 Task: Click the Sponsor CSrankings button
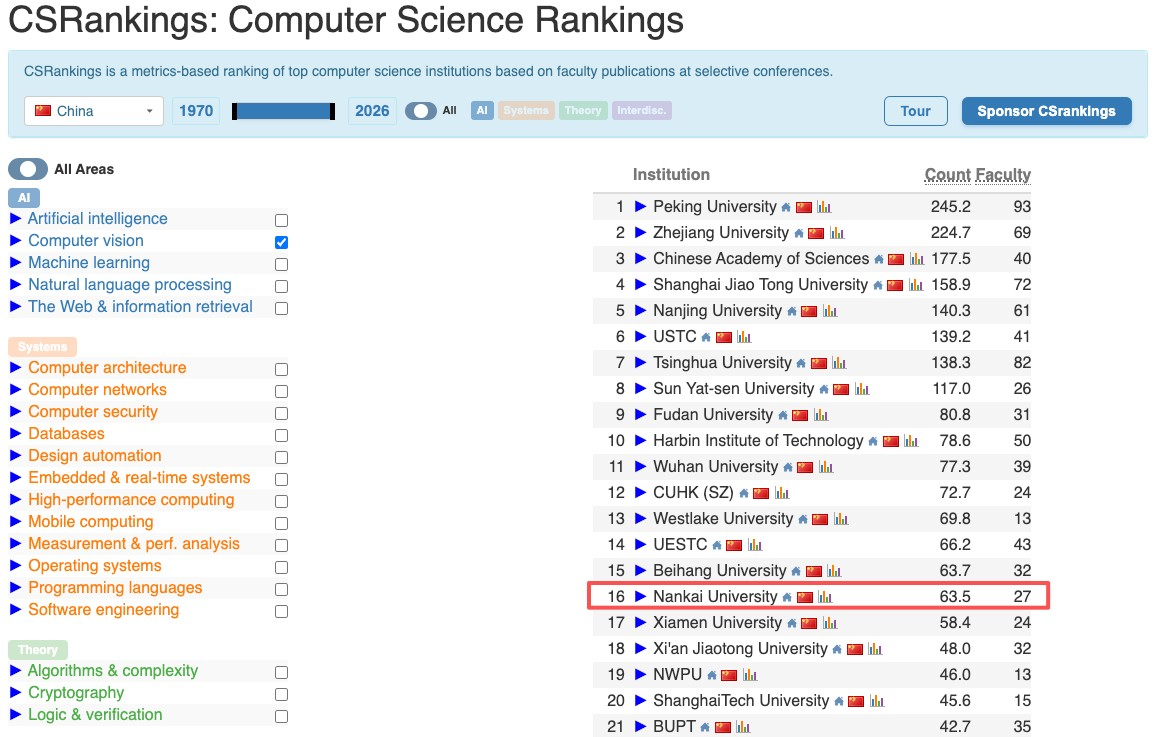pos(1046,111)
